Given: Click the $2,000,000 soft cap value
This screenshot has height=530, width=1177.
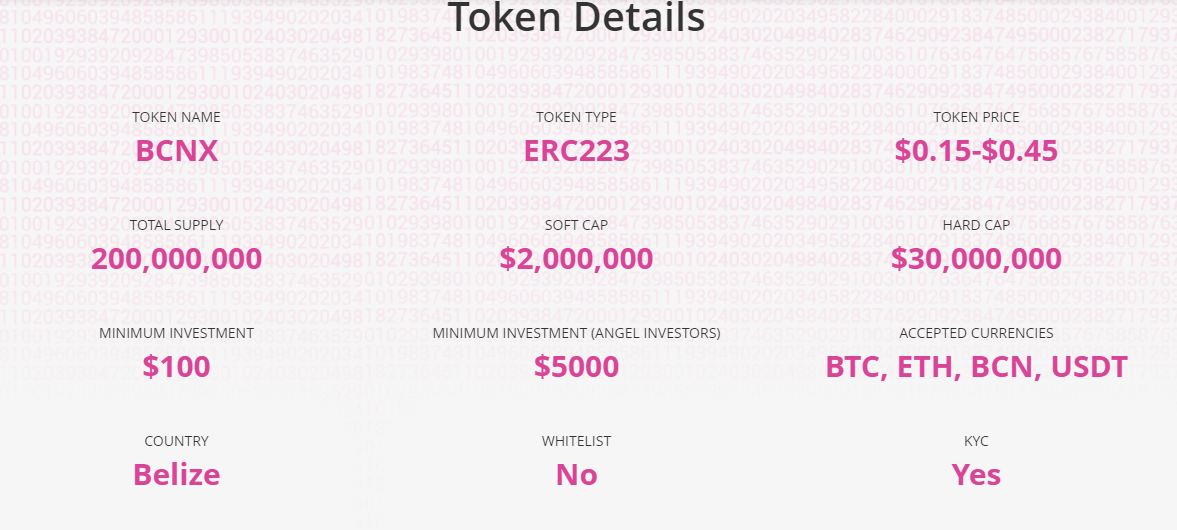Looking at the screenshot, I should 576,259.
